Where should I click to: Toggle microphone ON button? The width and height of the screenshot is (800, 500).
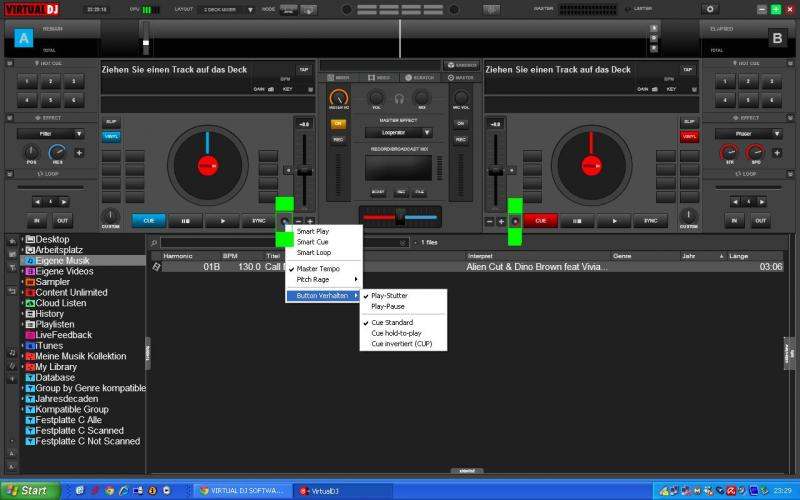pos(460,123)
